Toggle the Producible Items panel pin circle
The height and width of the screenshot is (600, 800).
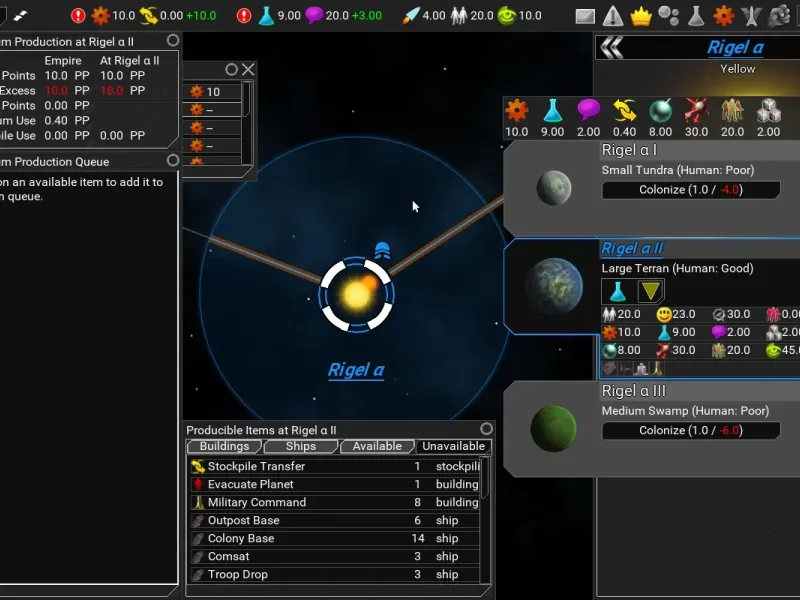point(486,429)
